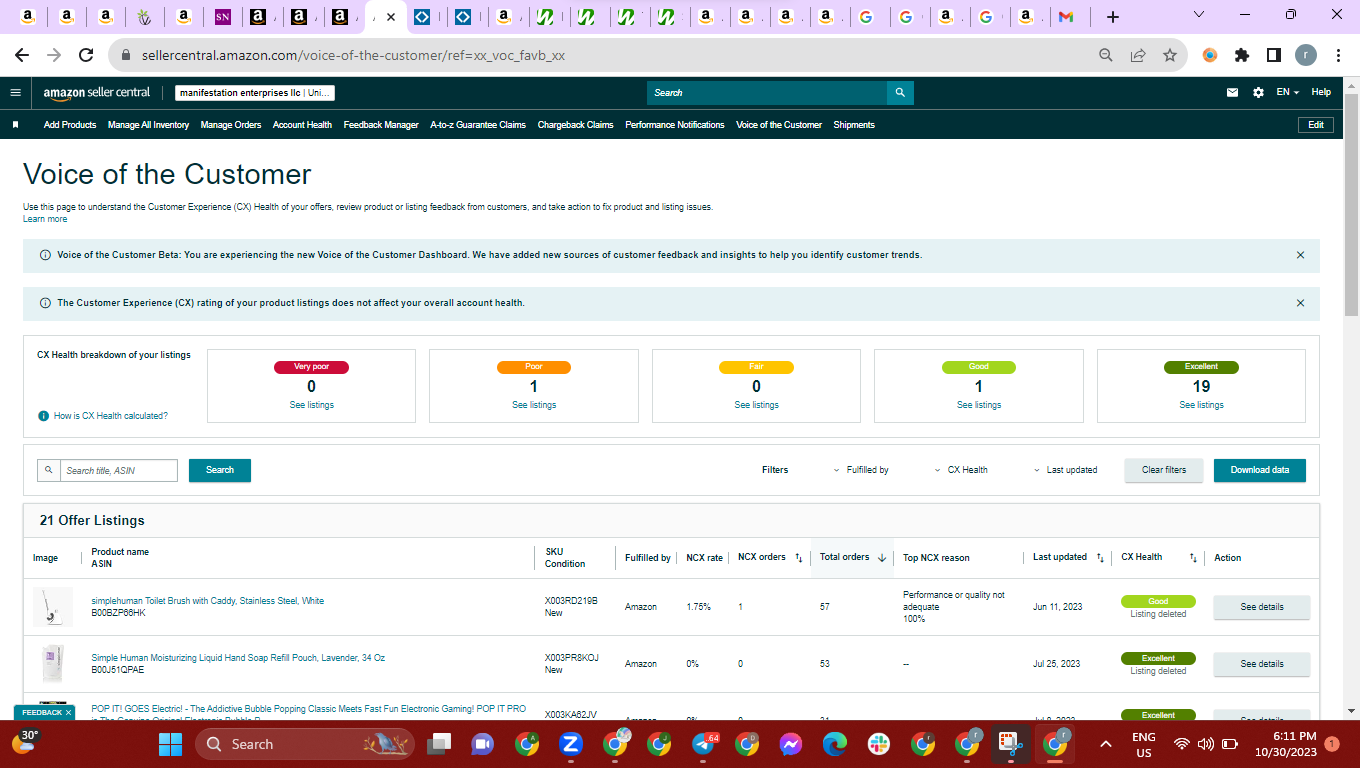Open the manifestation enterprises llc store selector
This screenshot has height=768, width=1360.
pyautogui.click(x=255, y=93)
